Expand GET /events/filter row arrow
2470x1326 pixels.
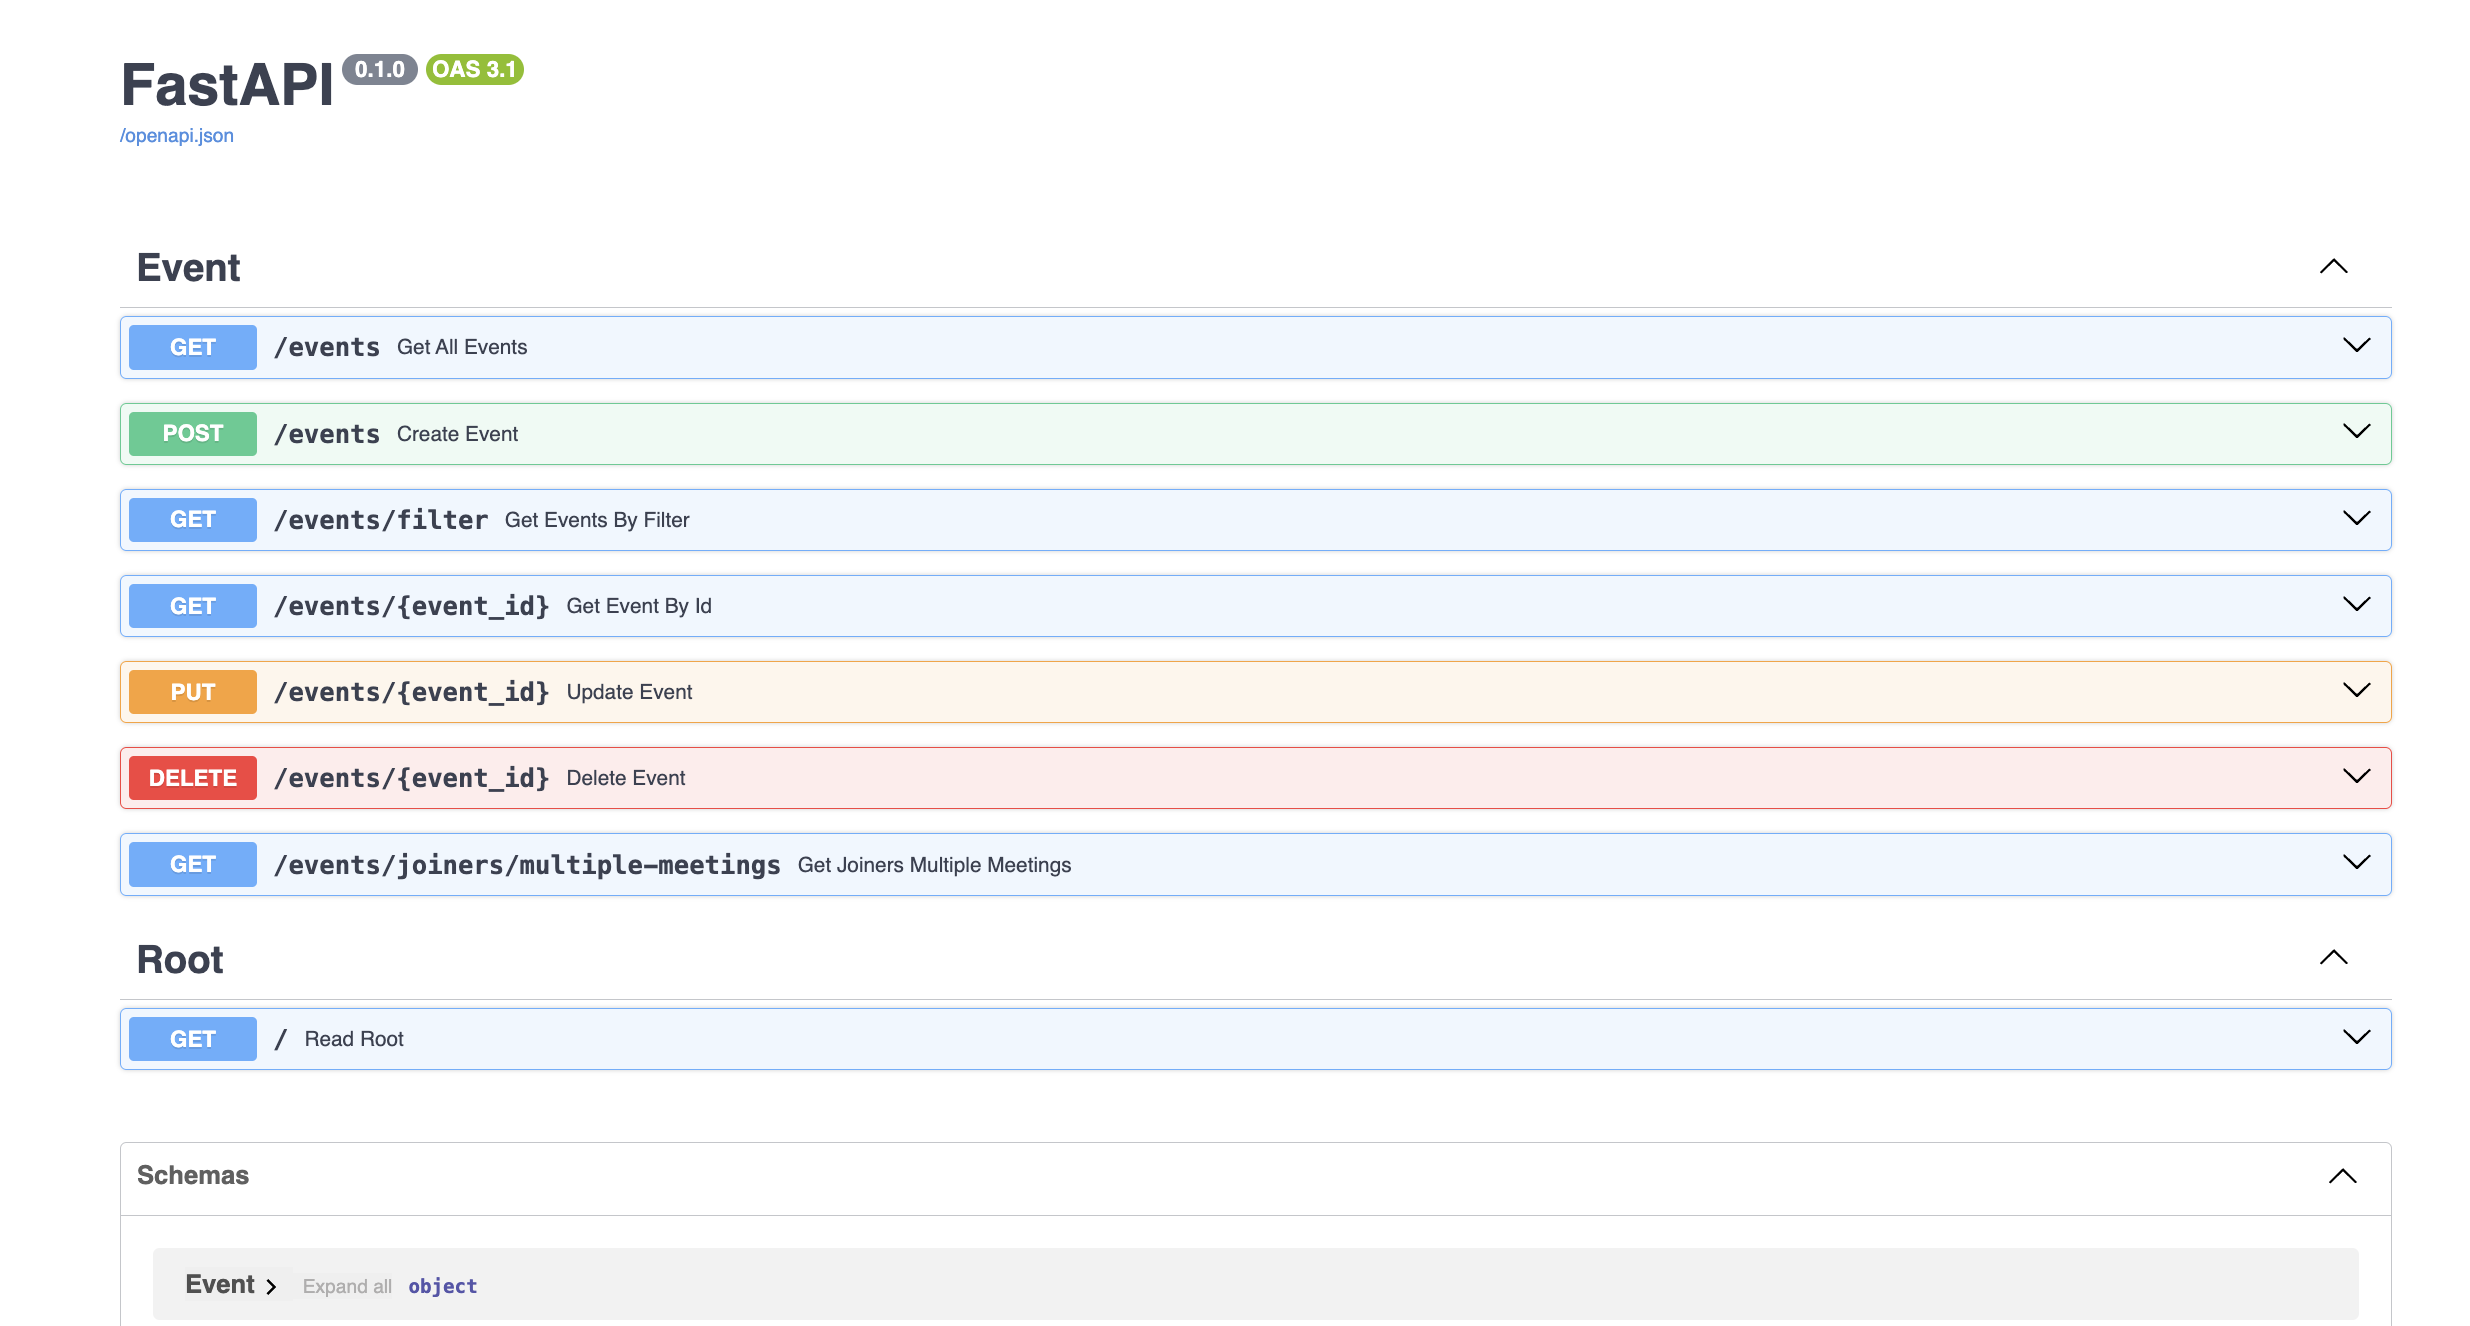[x=2356, y=518]
